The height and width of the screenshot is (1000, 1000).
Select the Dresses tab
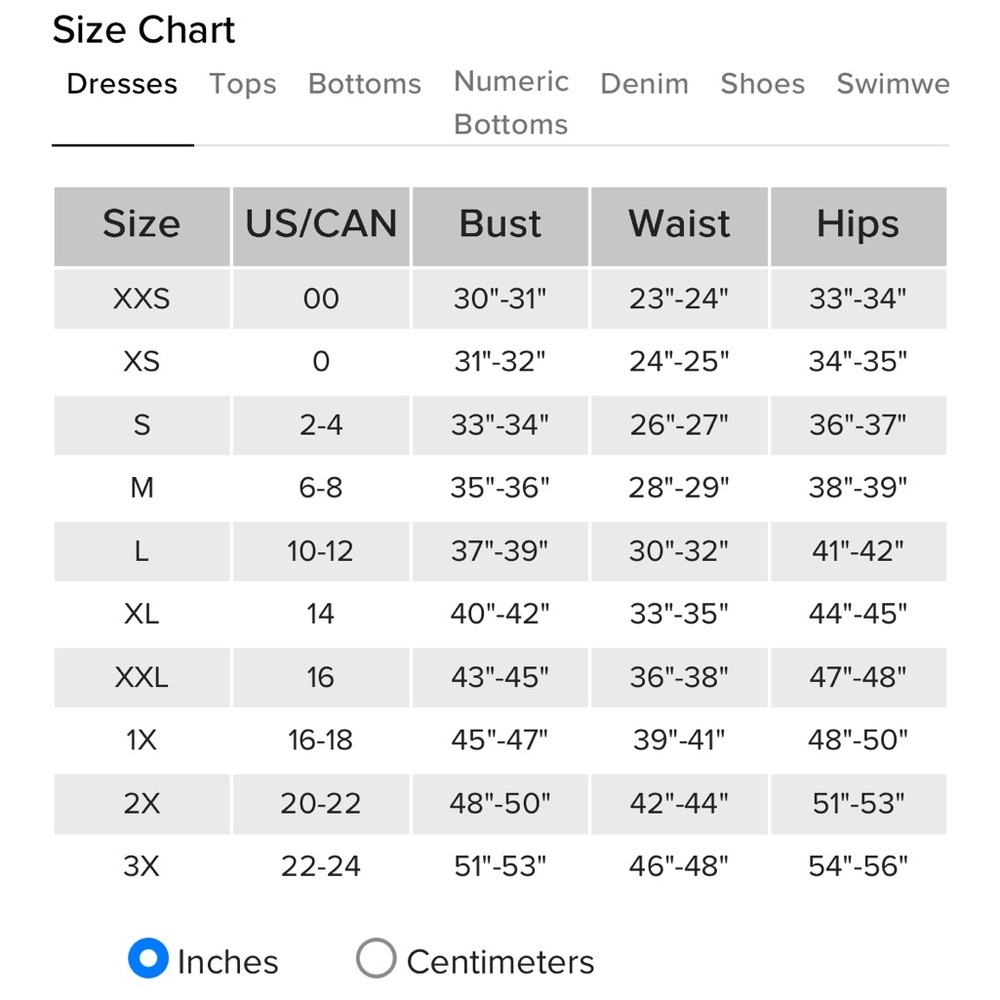122,84
